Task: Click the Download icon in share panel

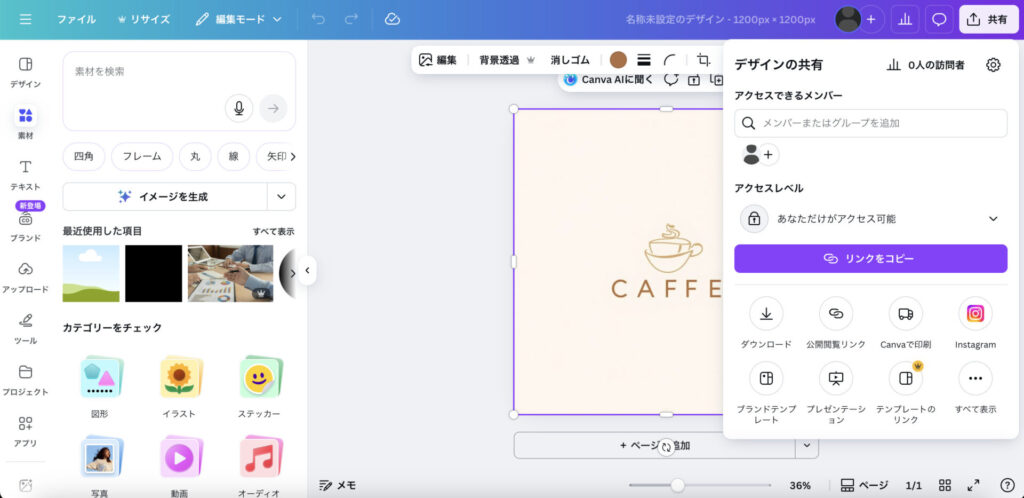Action: [x=766, y=314]
